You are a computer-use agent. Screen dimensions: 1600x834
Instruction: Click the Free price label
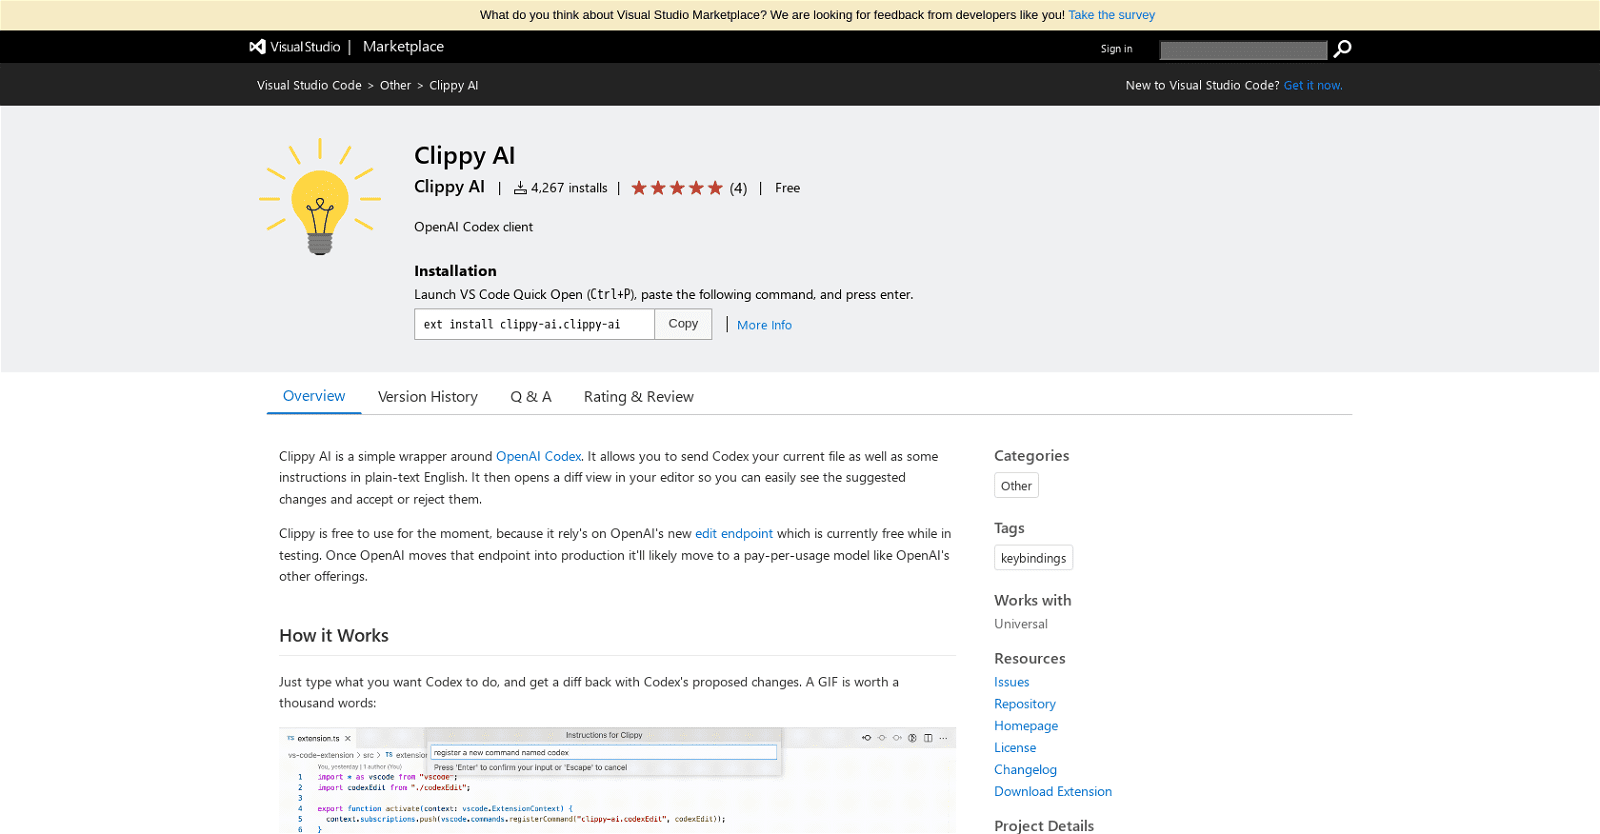(x=787, y=188)
